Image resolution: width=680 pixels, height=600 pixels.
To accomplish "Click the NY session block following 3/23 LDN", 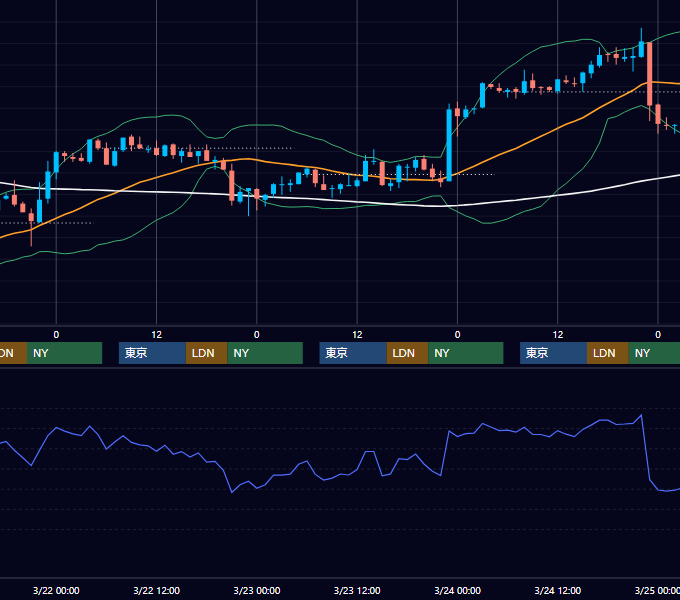I will pyautogui.click(x=466, y=353).
